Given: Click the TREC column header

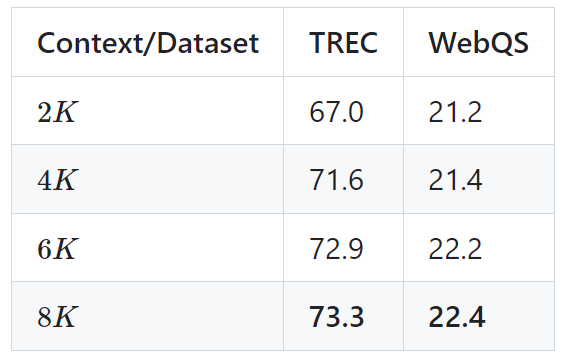Looking at the screenshot, I should 343,43.
